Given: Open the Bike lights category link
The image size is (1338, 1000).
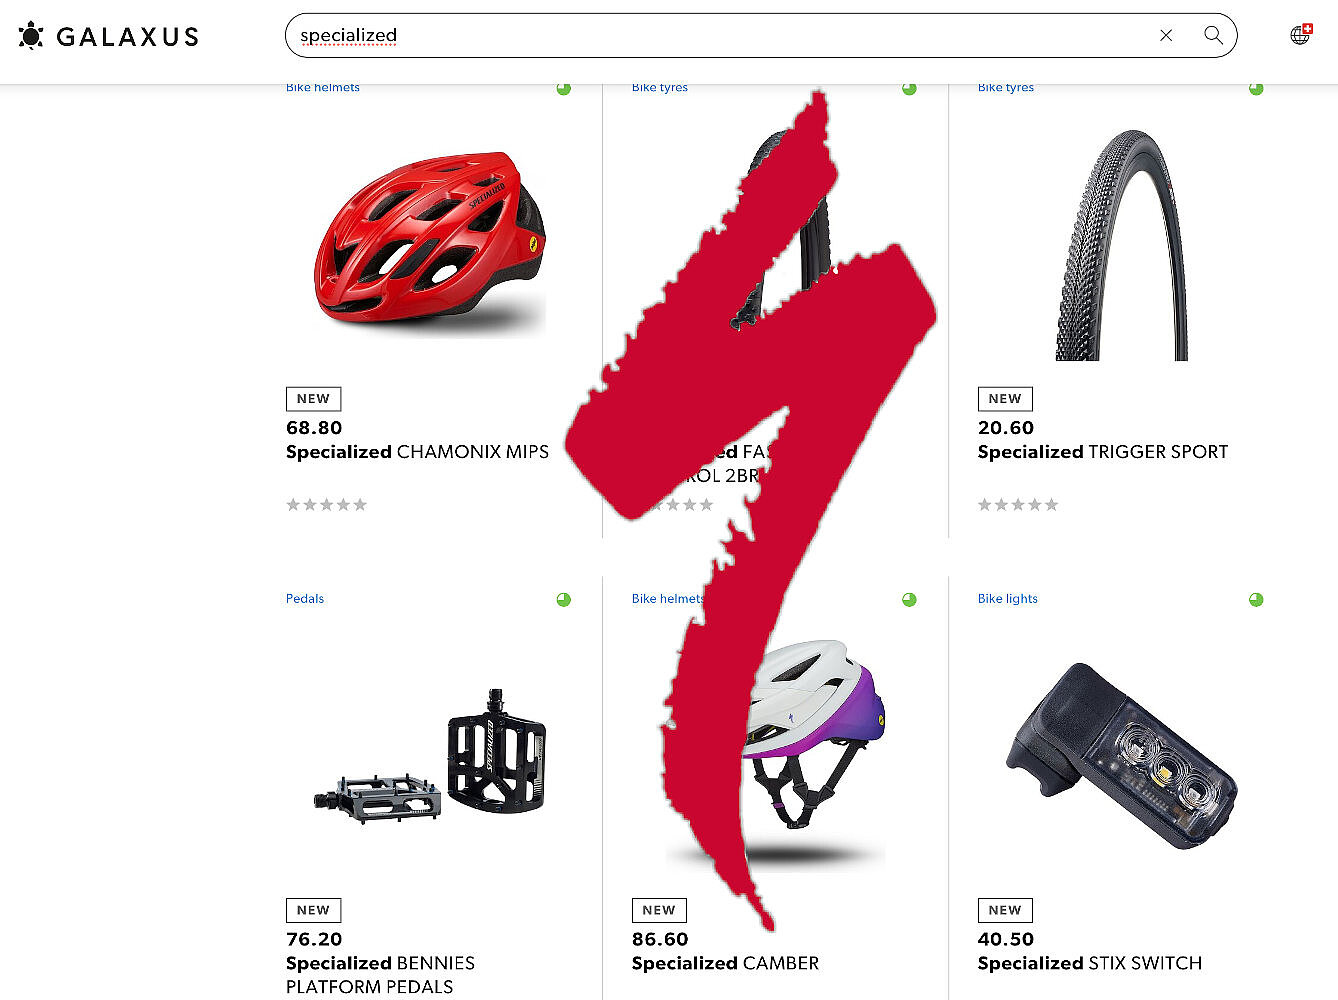Looking at the screenshot, I should tap(1007, 599).
